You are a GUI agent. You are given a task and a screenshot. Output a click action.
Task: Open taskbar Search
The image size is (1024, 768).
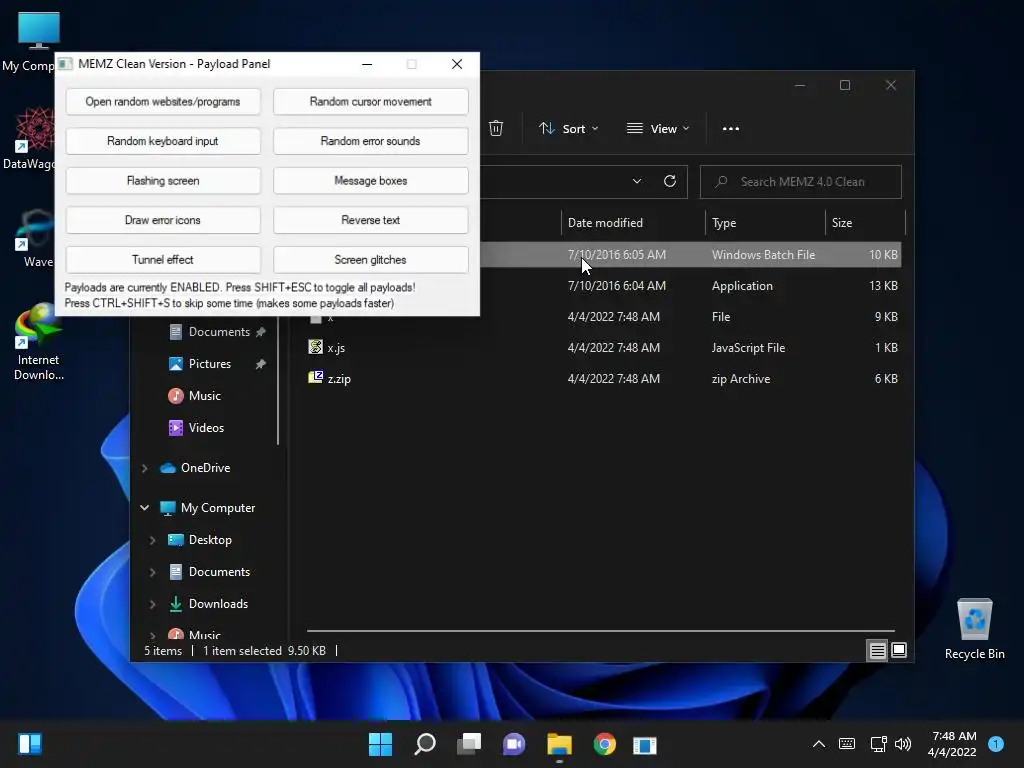click(424, 744)
